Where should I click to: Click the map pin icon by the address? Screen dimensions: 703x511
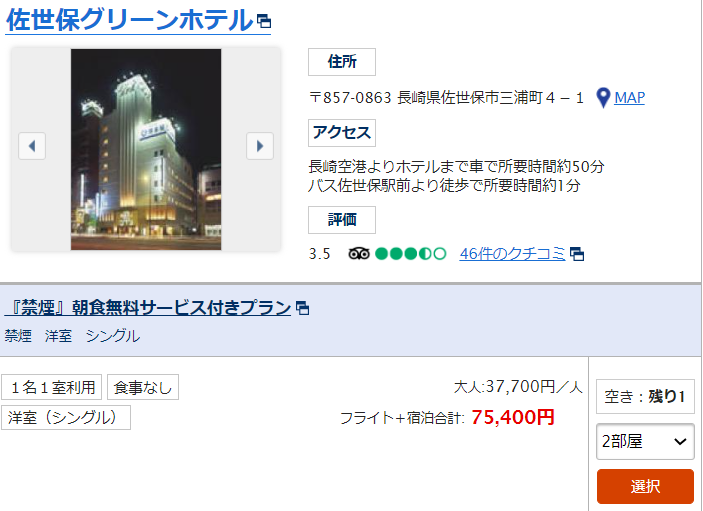point(603,97)
